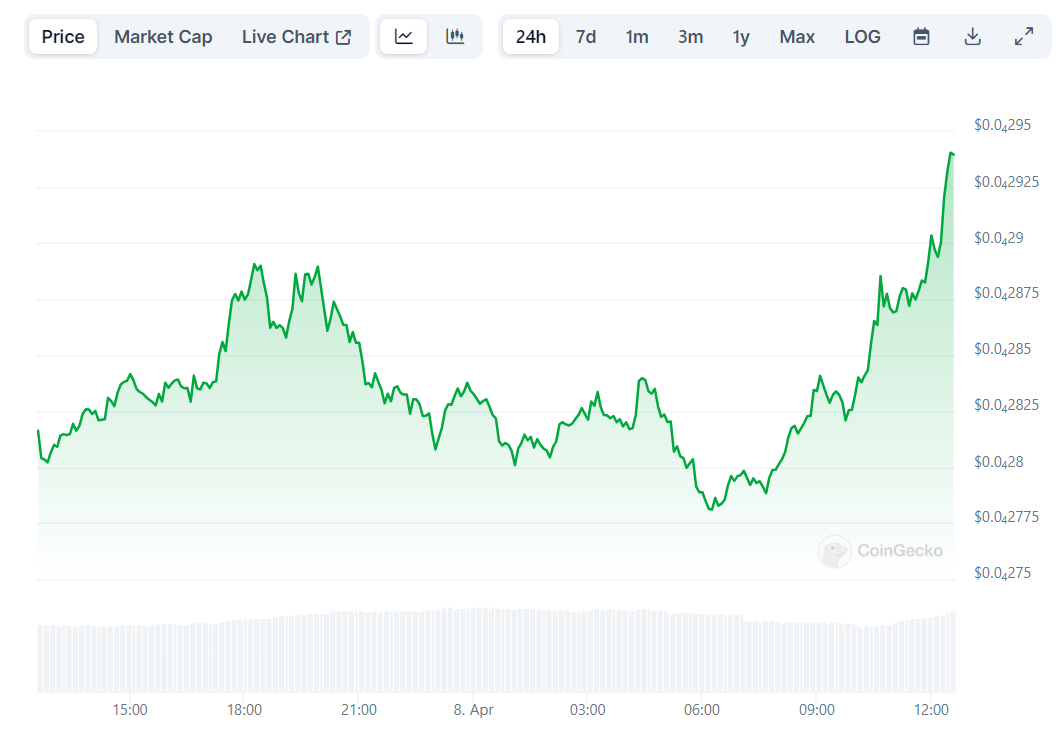This screenshot has height=737, width=1062.
Task: Set the chart range to 3m
Action: 690,37
